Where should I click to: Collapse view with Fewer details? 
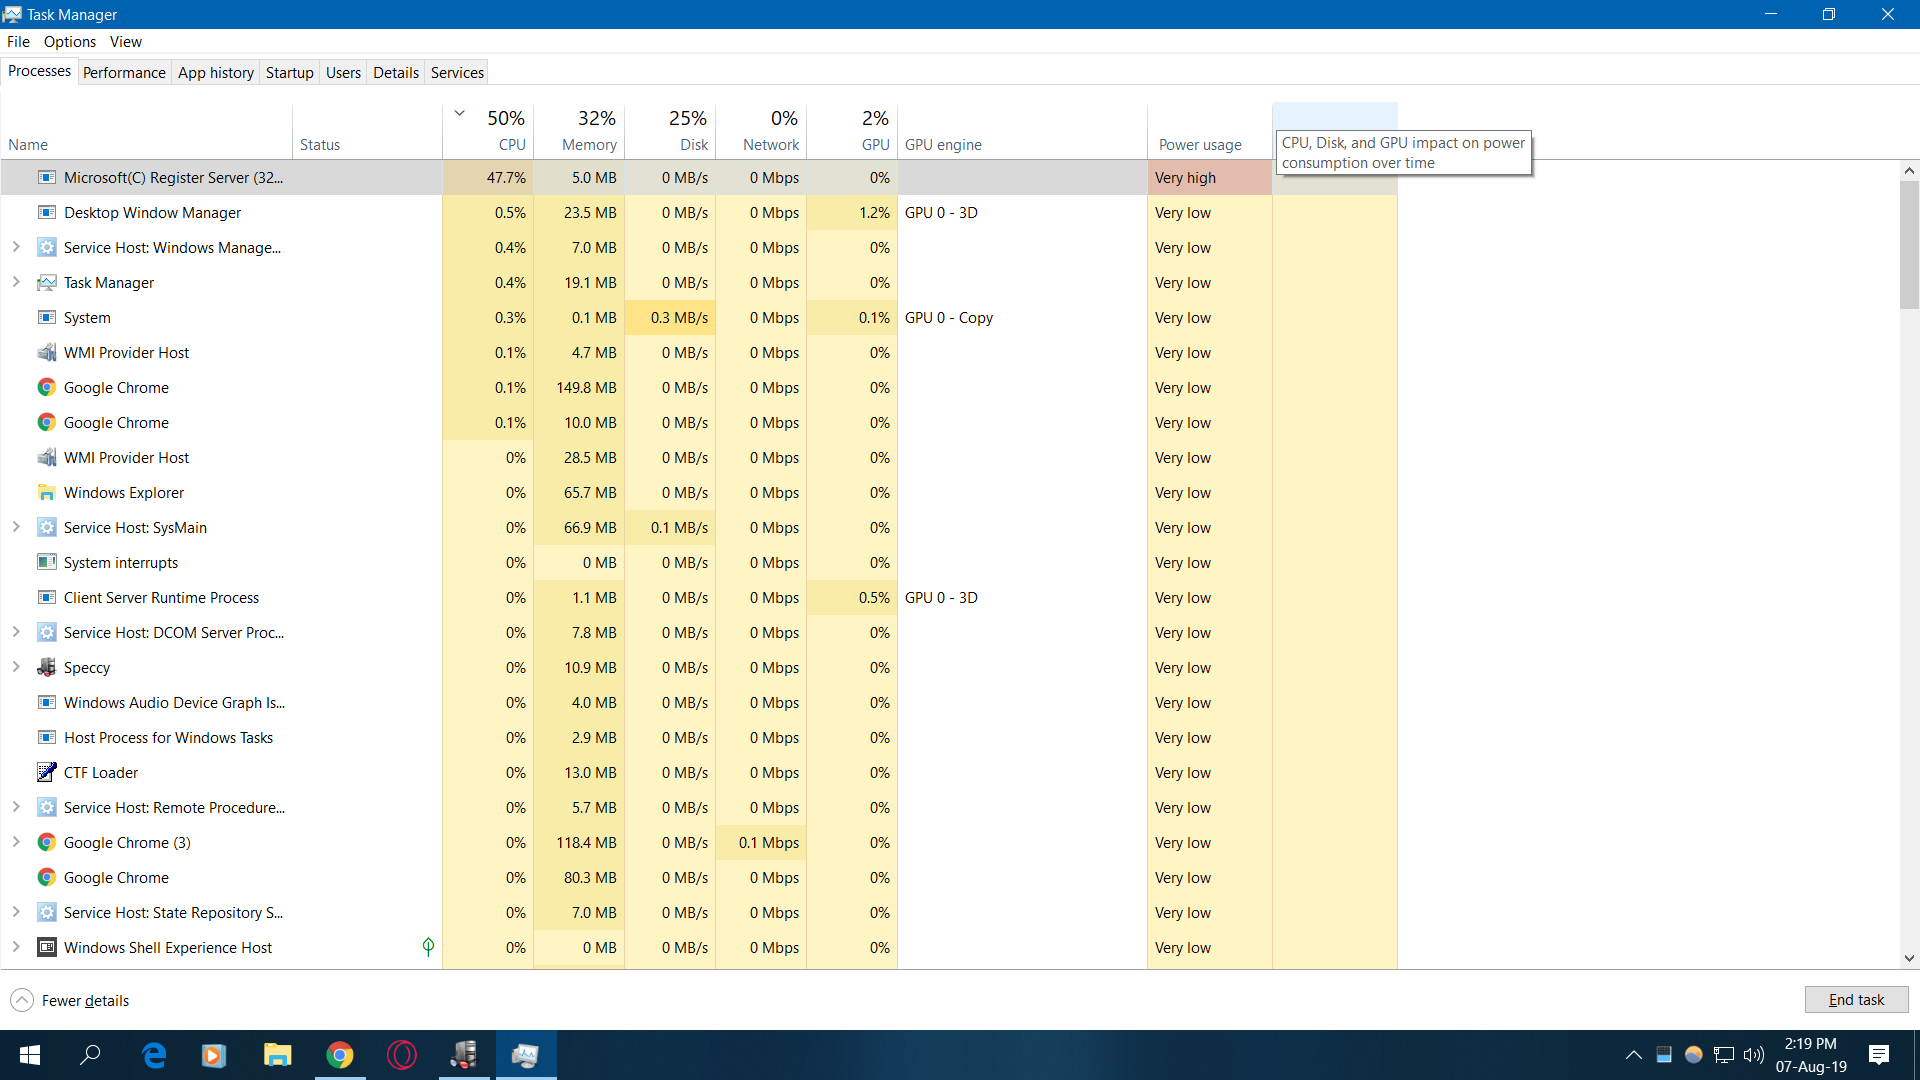tap(70, 1000)
